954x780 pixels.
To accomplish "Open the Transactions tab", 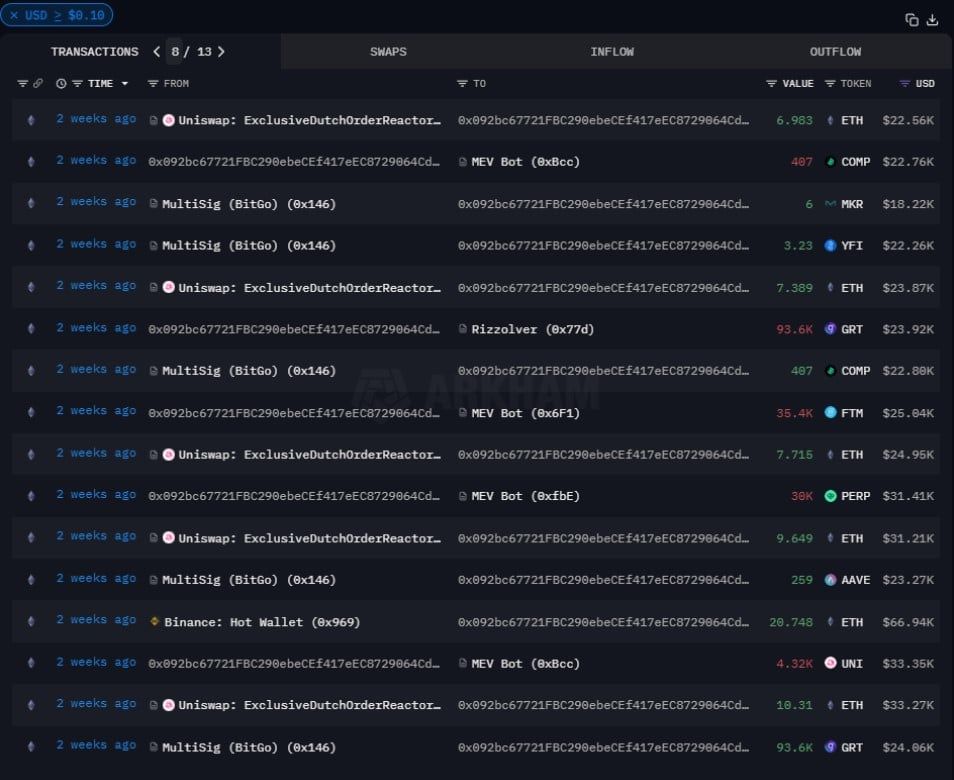I will [x=95, y=52].
